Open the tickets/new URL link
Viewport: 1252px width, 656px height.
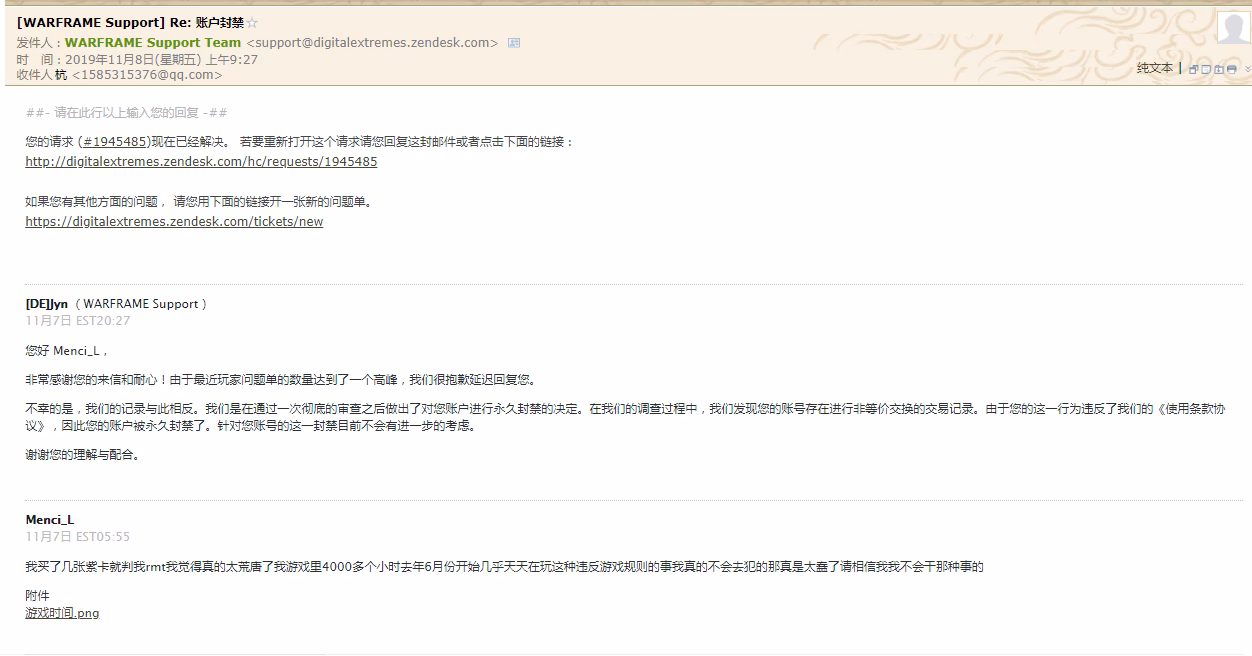tap(174, 222)
